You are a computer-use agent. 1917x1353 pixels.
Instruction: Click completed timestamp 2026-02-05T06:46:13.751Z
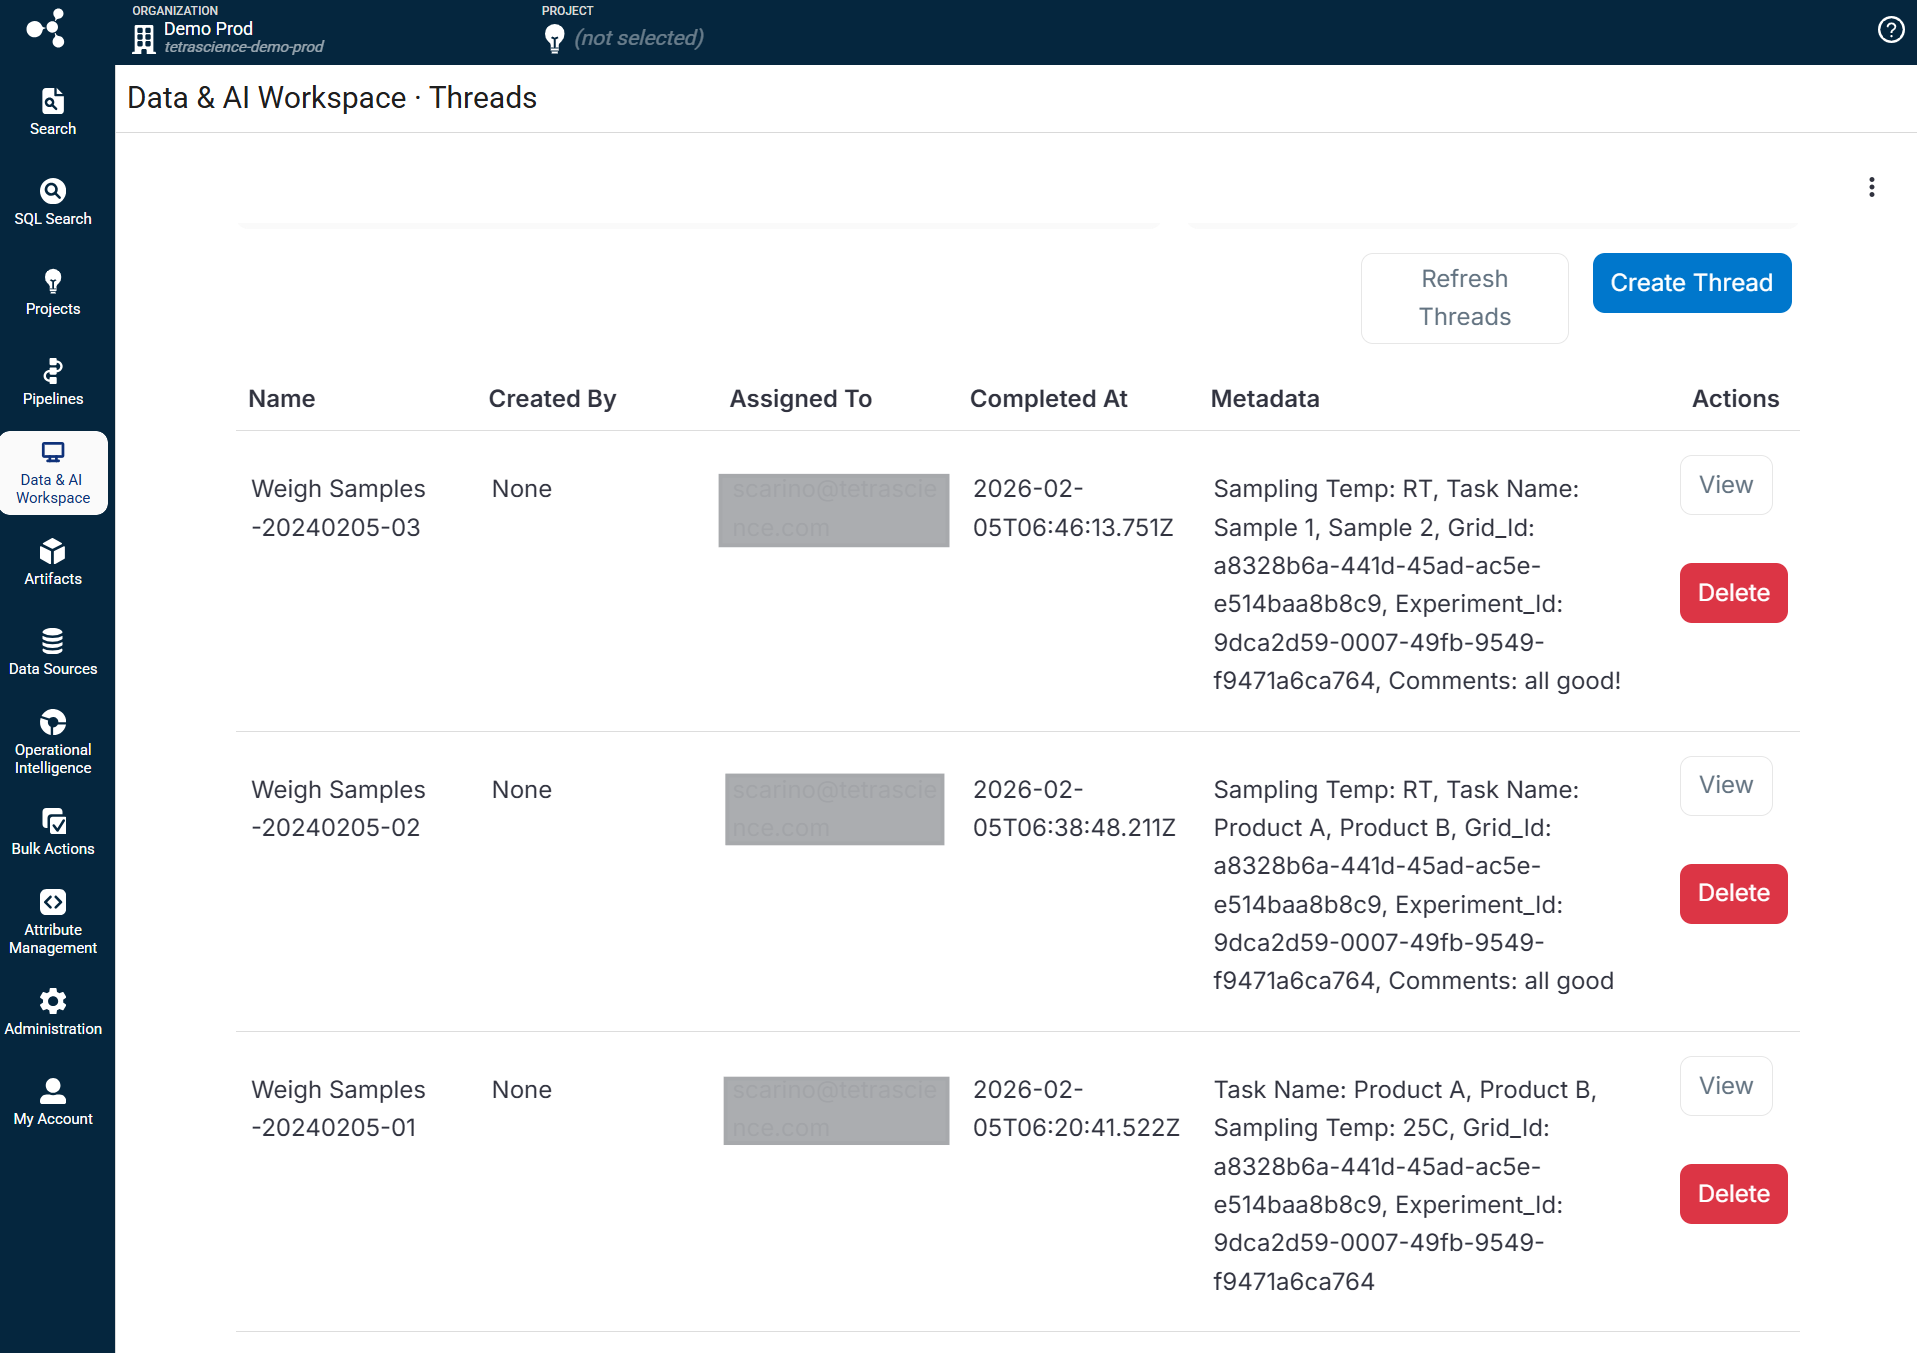click(x=1073, y=508)
